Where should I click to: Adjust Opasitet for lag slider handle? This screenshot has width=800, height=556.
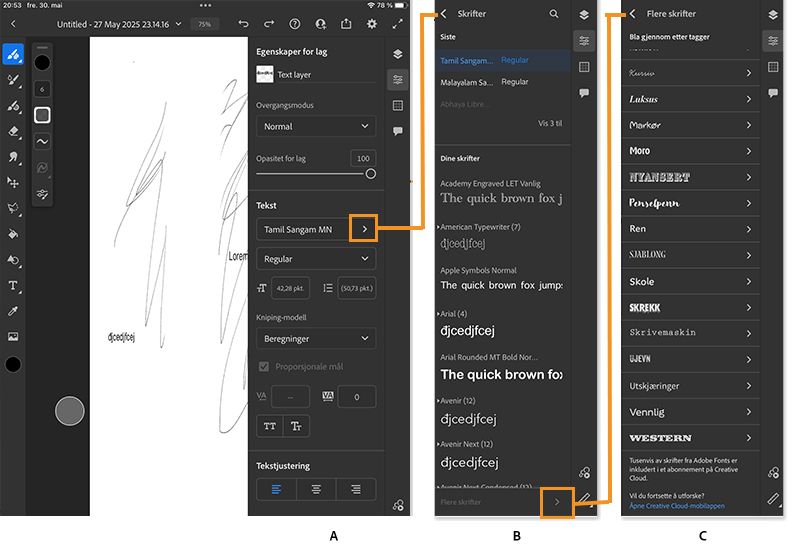[371, 174]
